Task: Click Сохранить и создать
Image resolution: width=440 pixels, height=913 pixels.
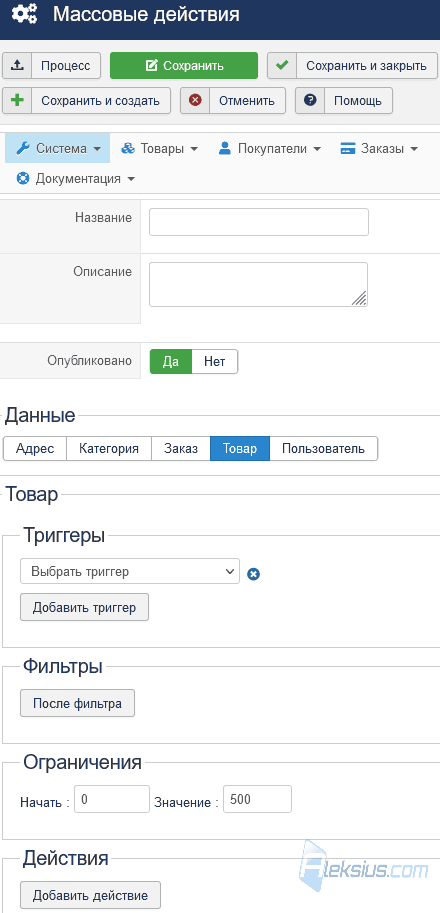Action: (87, 100)
